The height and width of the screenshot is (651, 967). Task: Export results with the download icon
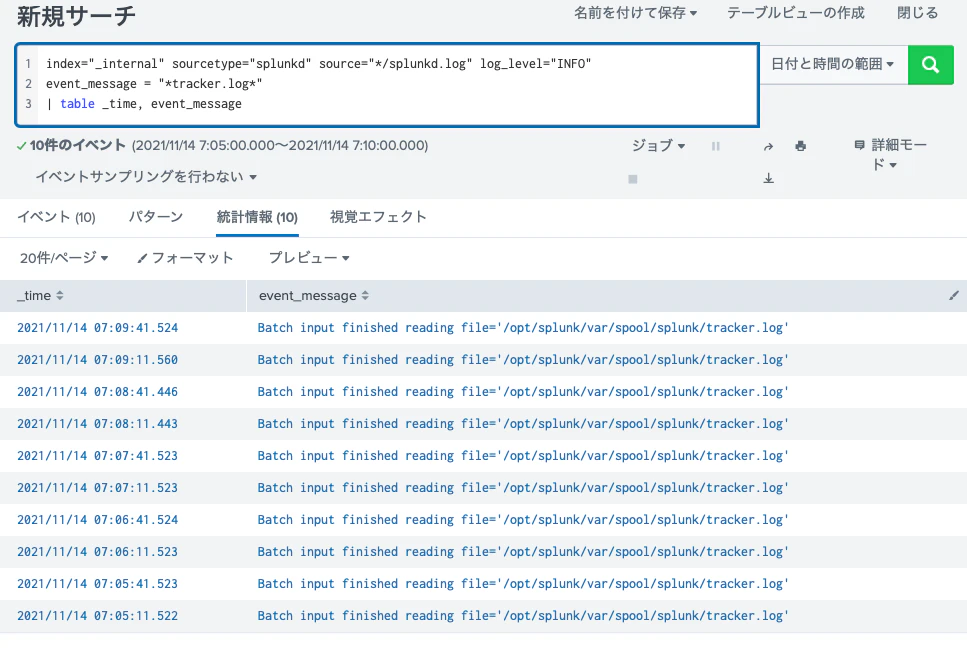tap(768, 178)
